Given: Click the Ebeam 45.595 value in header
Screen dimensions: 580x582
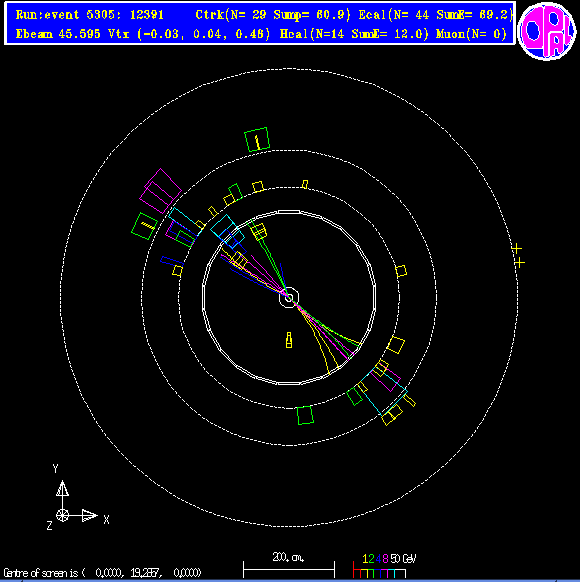Looking at the screenshot, I should [58, 34].
